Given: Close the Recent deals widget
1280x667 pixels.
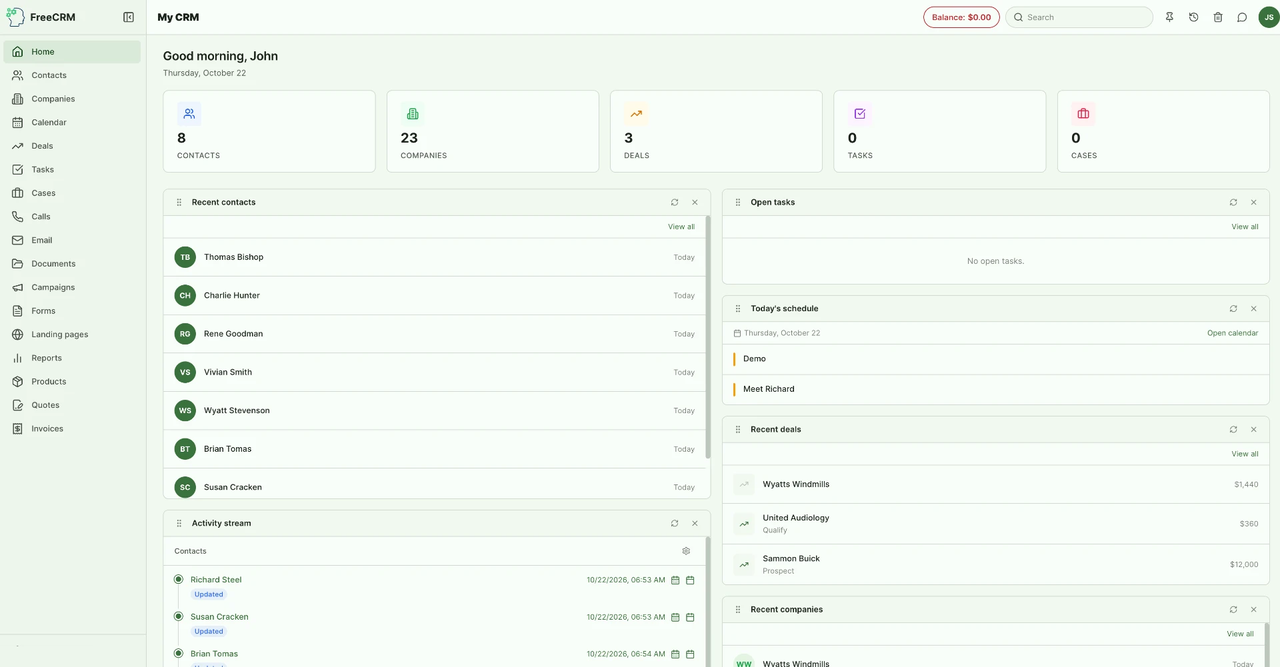Looking at the screenshot, I should click(x=1253, y=429).
